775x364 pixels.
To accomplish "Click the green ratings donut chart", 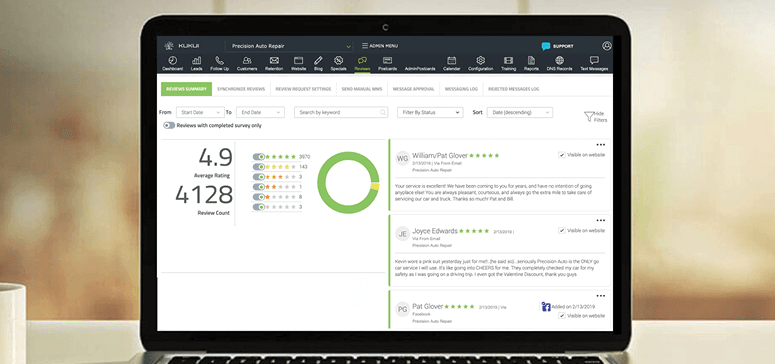I will (x=348, y=182).
